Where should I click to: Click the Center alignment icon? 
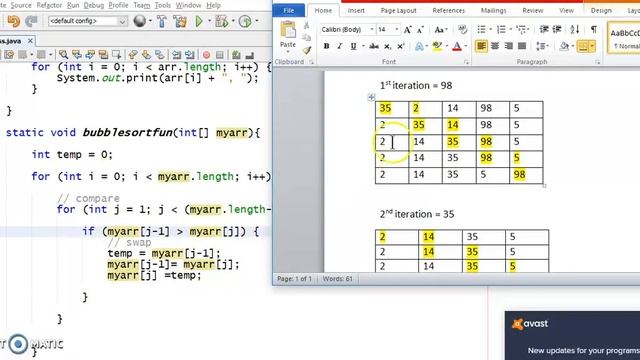pos(495,46)
